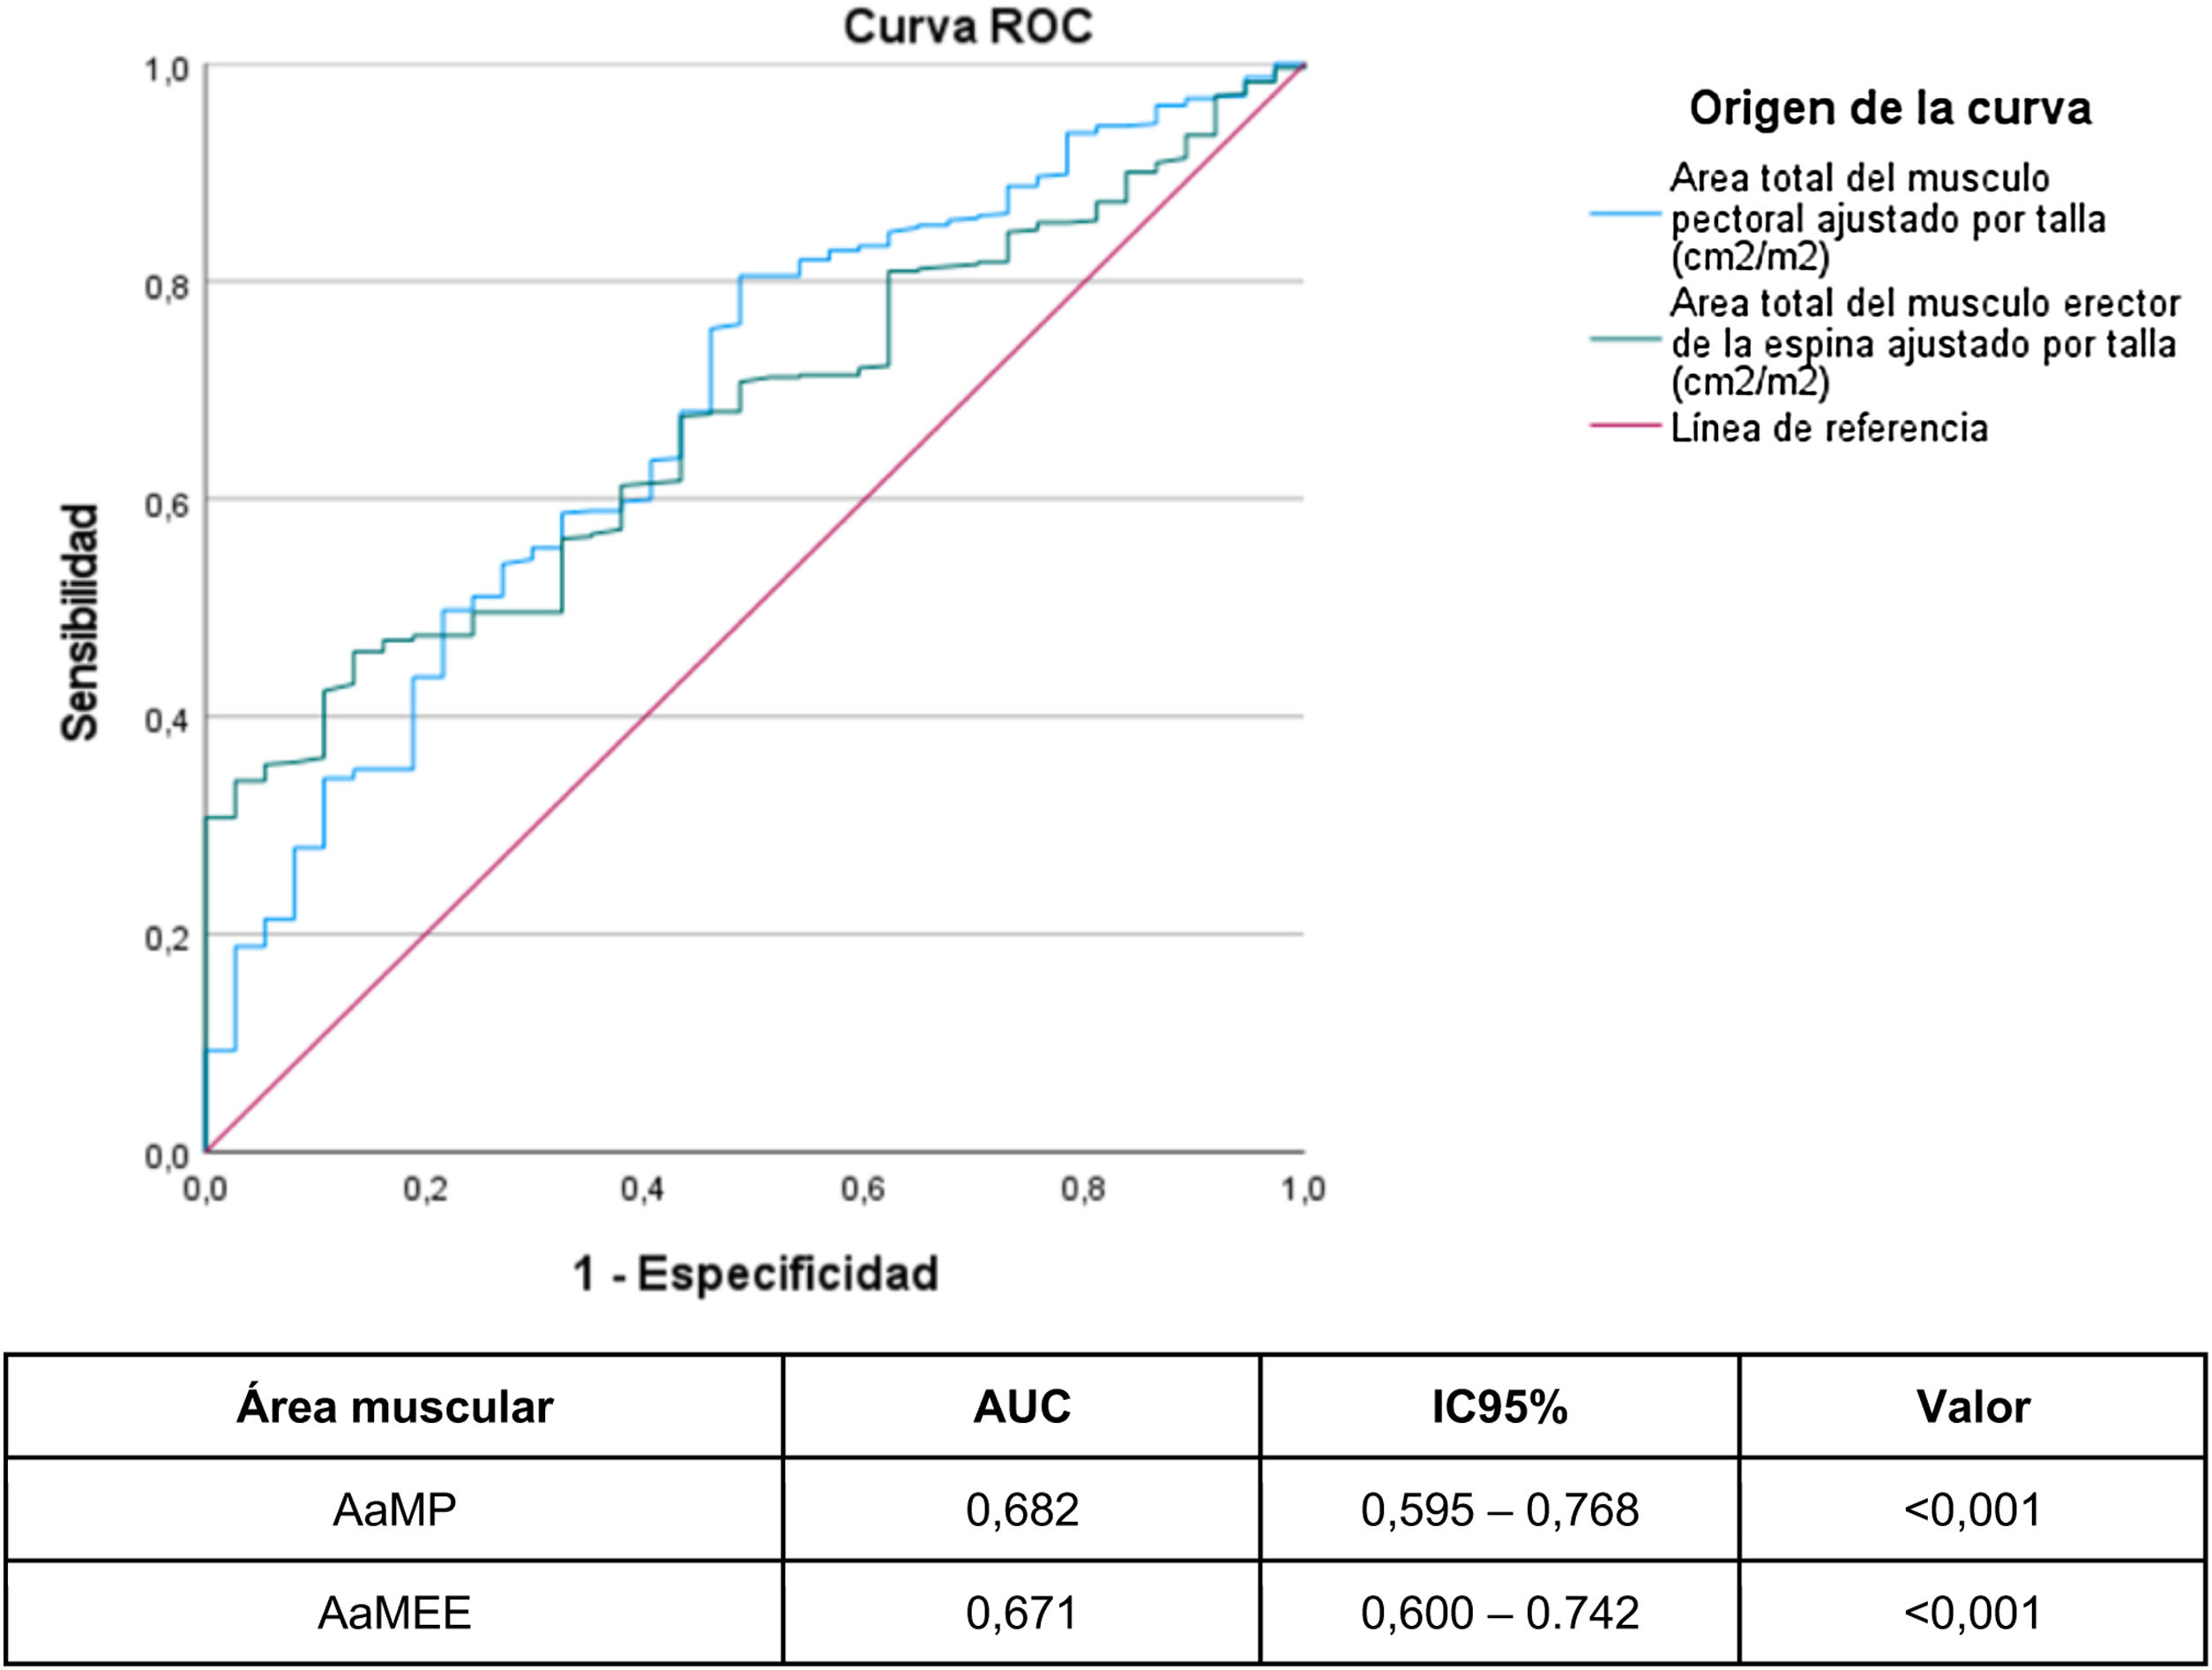The height and width of the screenshot is (1670, 2212).
Task: Click the '1 - Especificidad' horizontal axis label
Action: coord(755,1274)
